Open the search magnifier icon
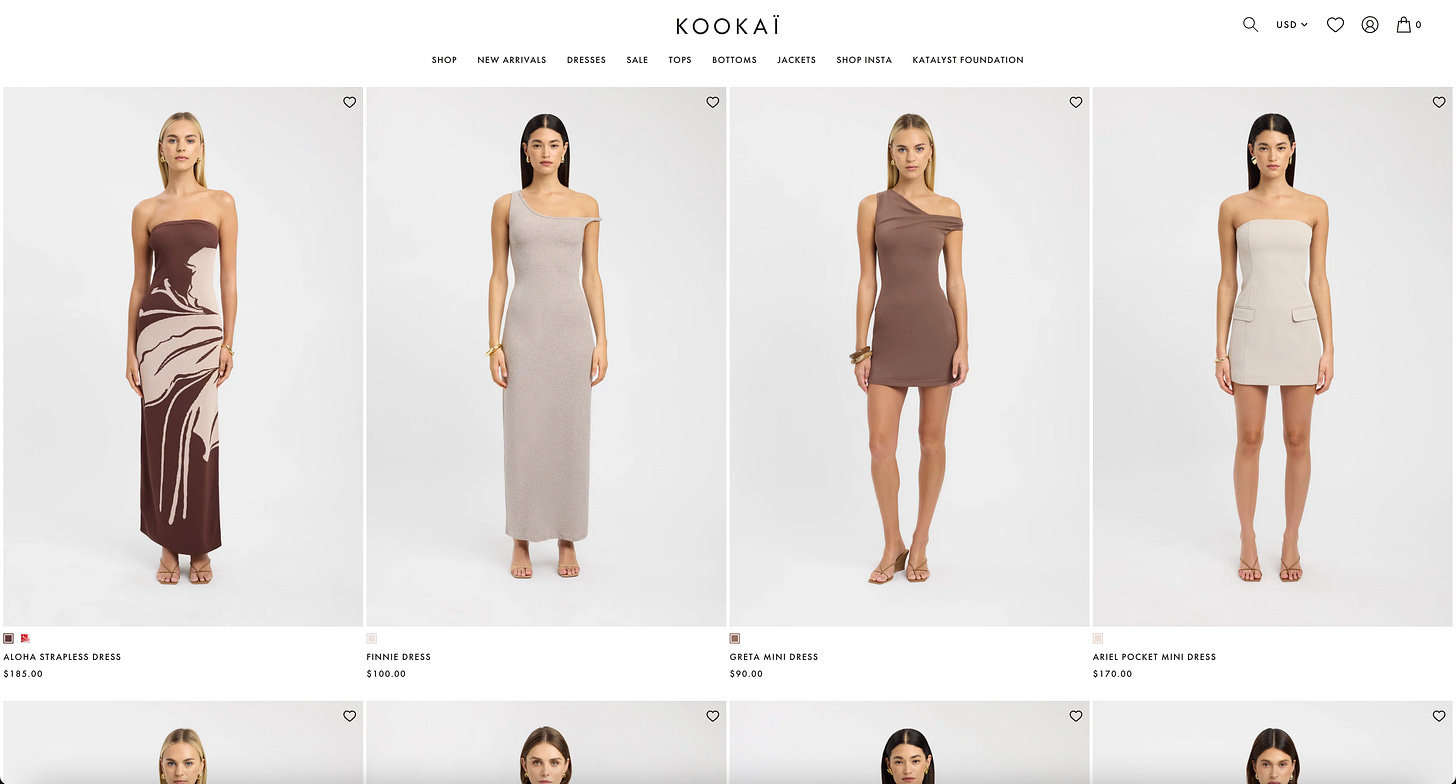 click(1250, 25)
